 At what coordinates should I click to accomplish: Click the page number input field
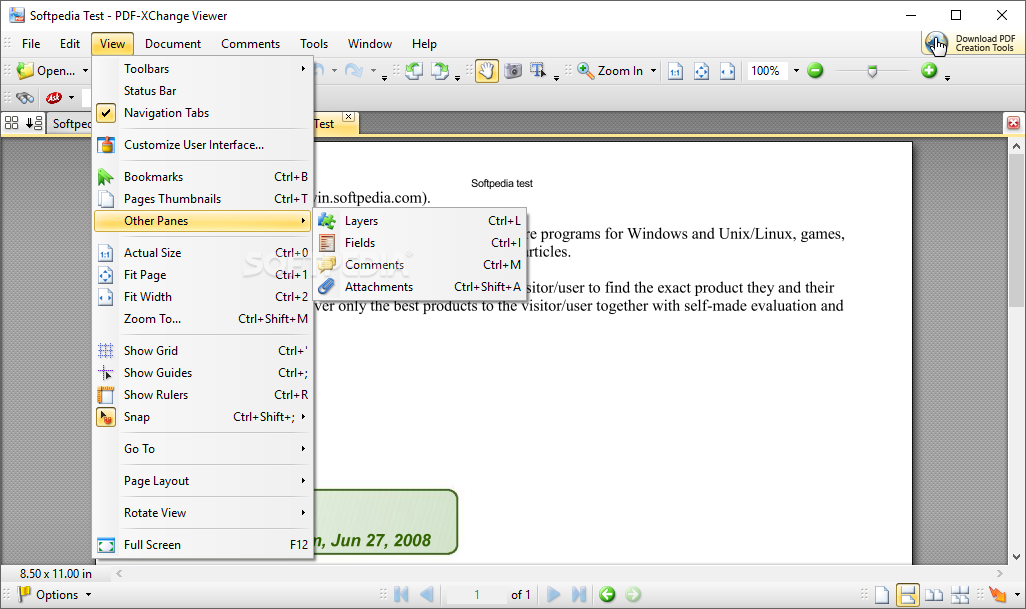point(476,594)
